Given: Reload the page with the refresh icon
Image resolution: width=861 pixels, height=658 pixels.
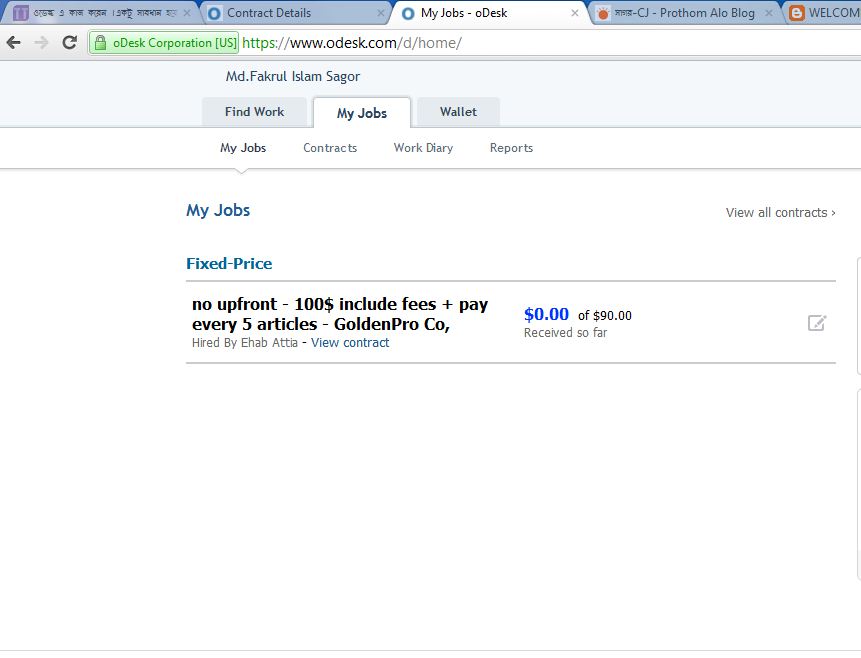Looking at the screenshot, I should click(69, 42).
